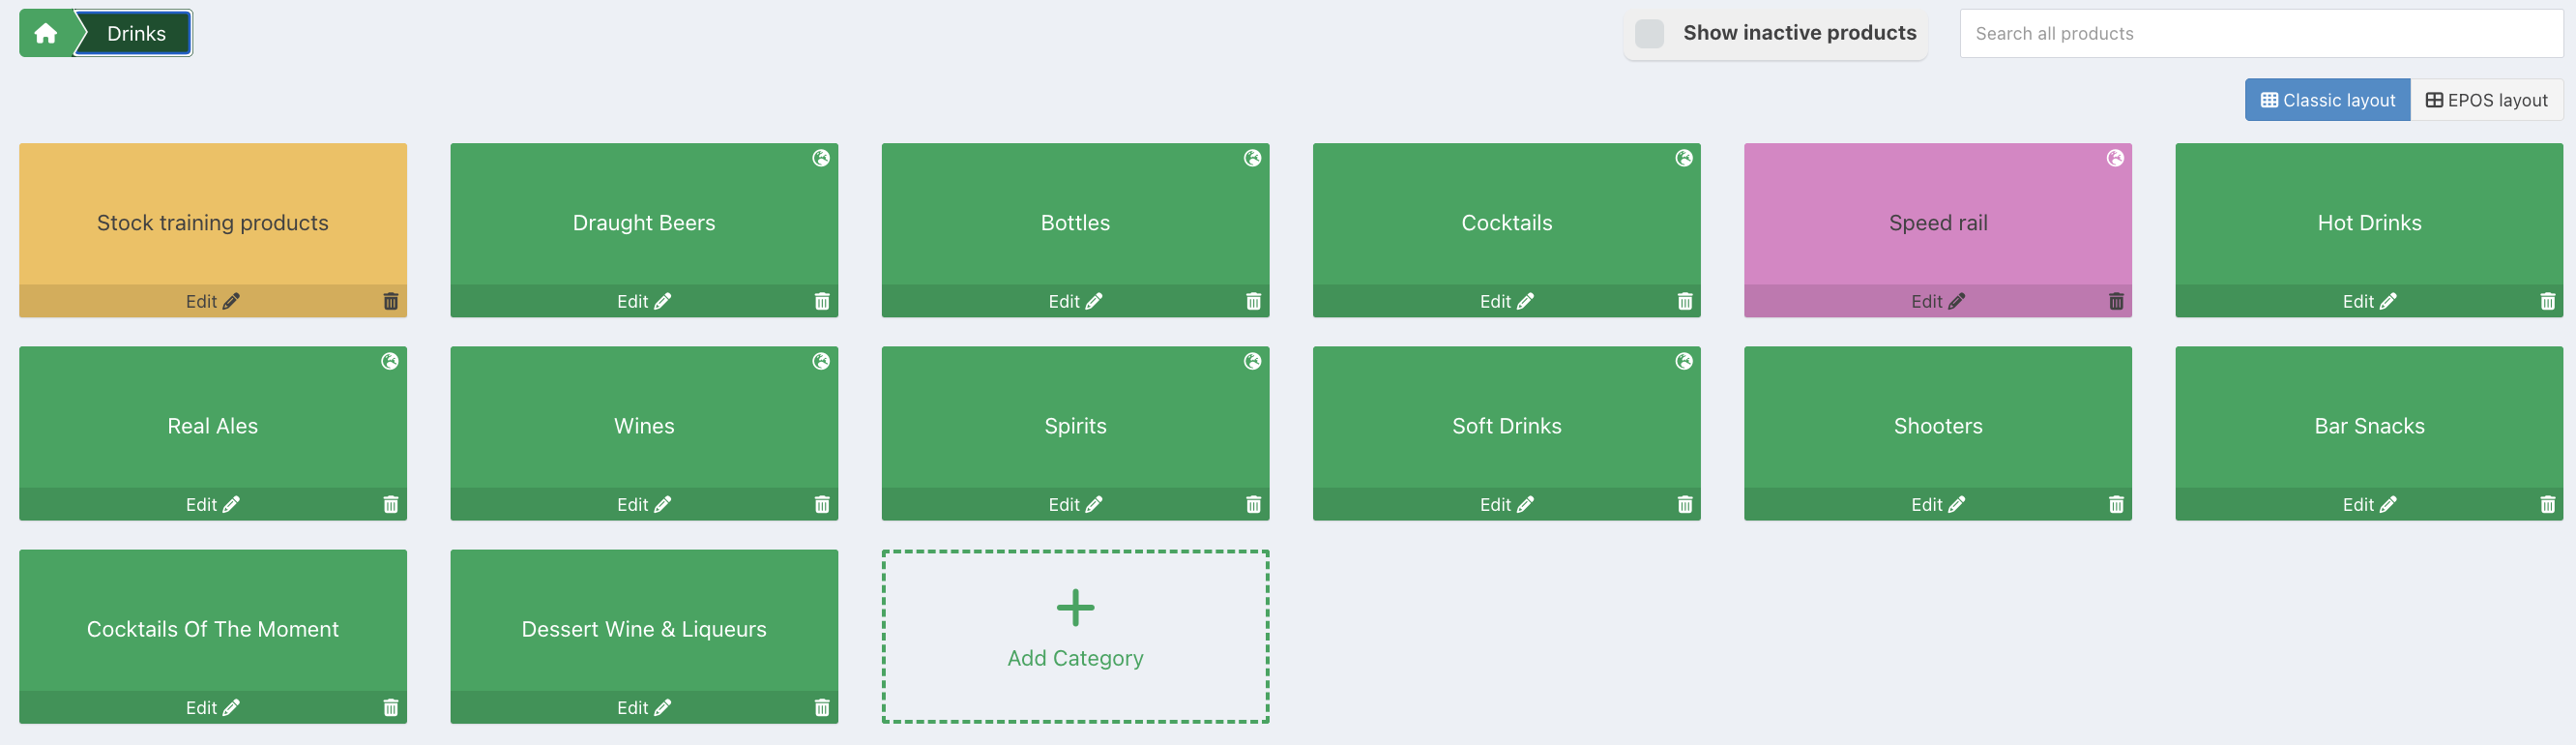Click the plus icon to add category
Viewport: 2576px width, 745px height.
click(x=1075, y=607)
